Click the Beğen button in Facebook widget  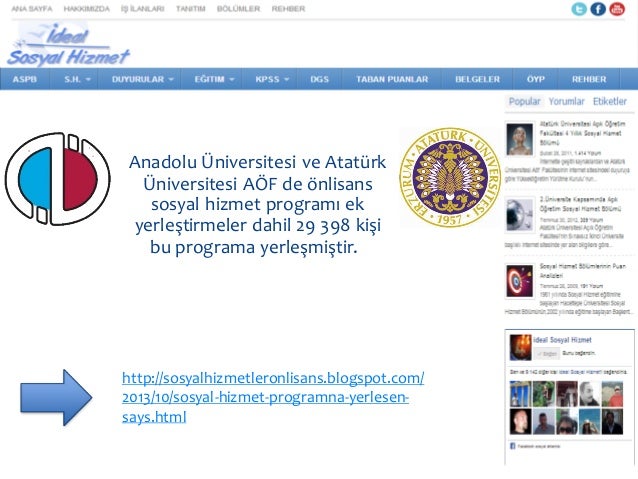tap(547, 354)
